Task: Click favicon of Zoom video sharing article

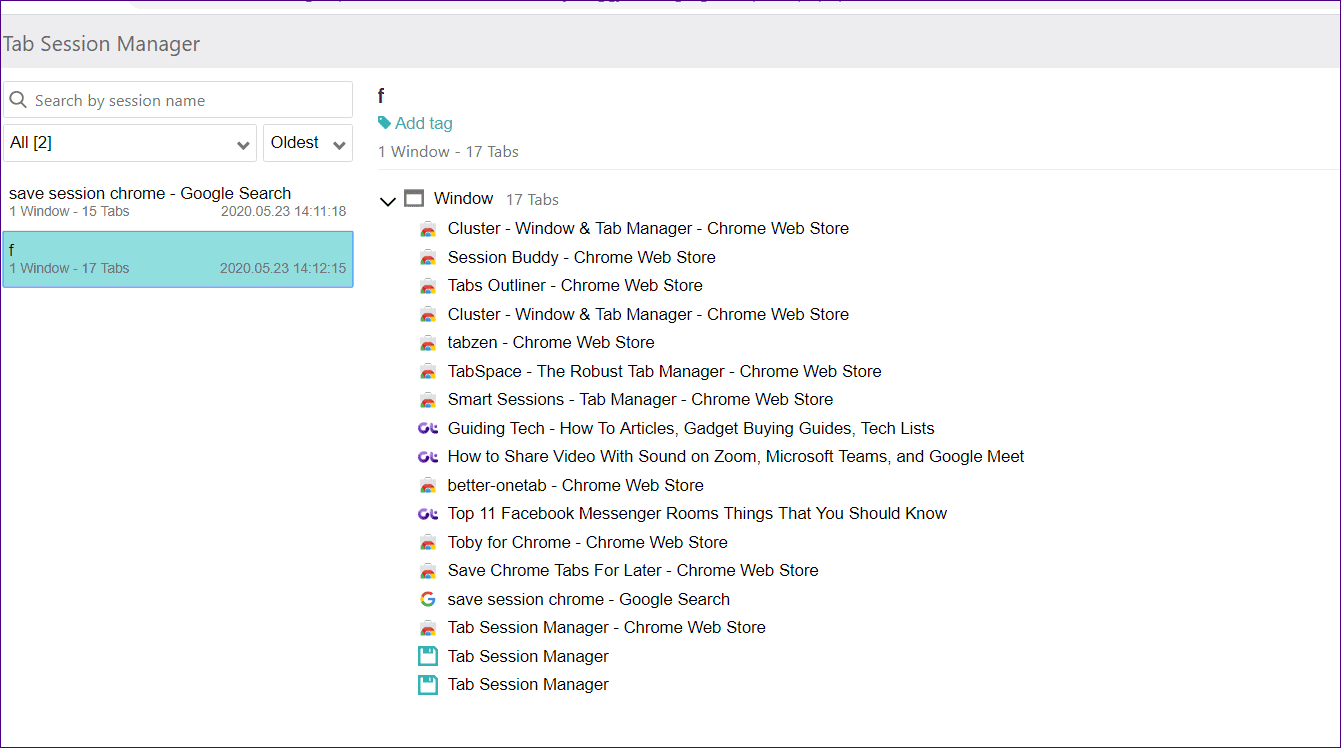Action: pos(428,457)
